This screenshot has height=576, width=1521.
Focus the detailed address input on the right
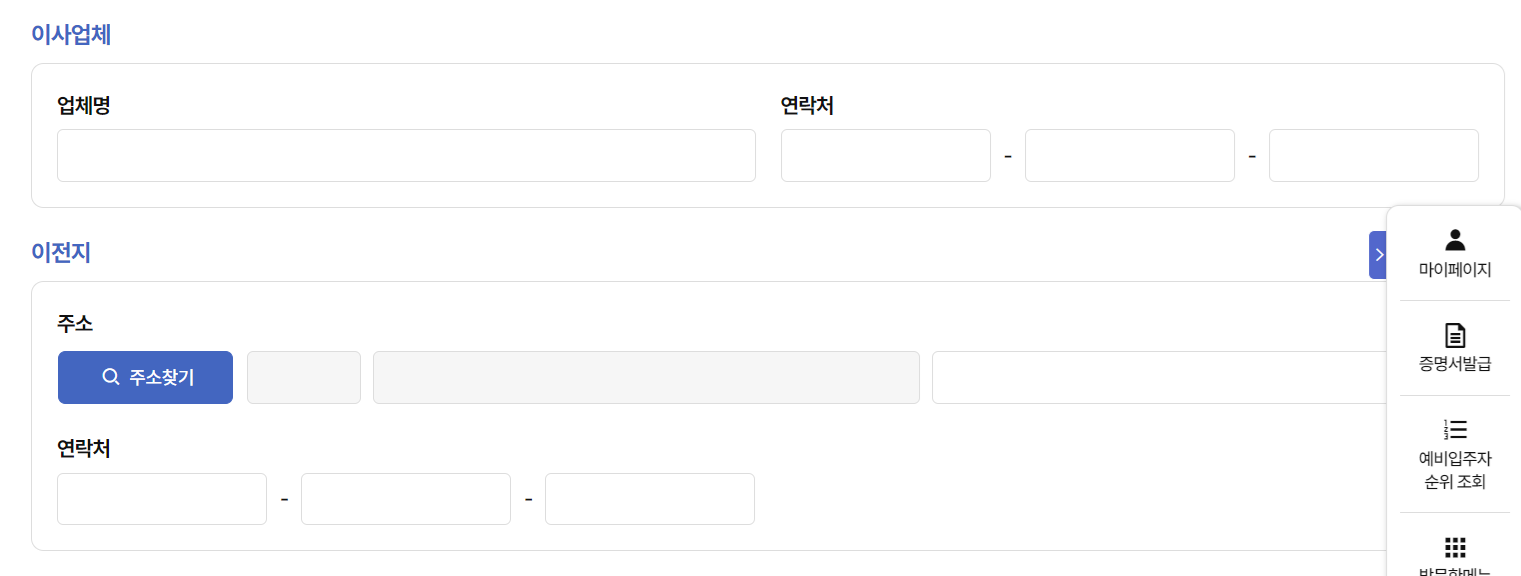1150,377
